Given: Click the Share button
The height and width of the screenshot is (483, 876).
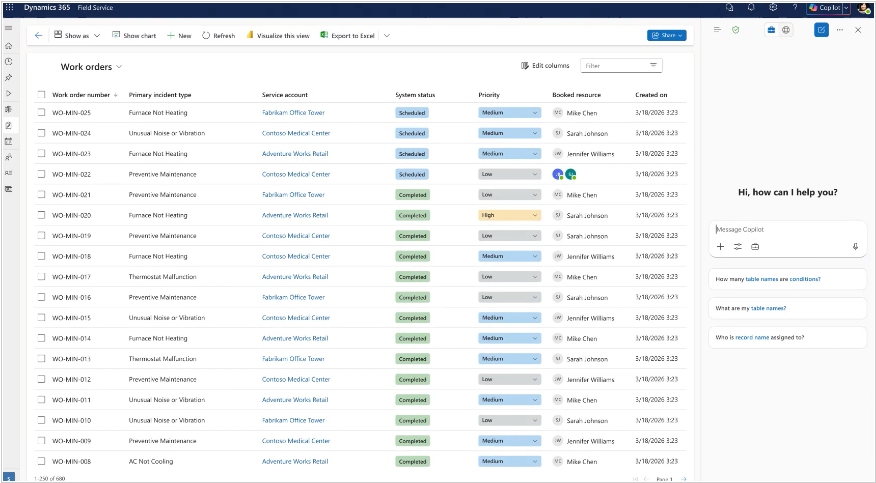Looking at the screenshot, I should (x=666, y=35).
